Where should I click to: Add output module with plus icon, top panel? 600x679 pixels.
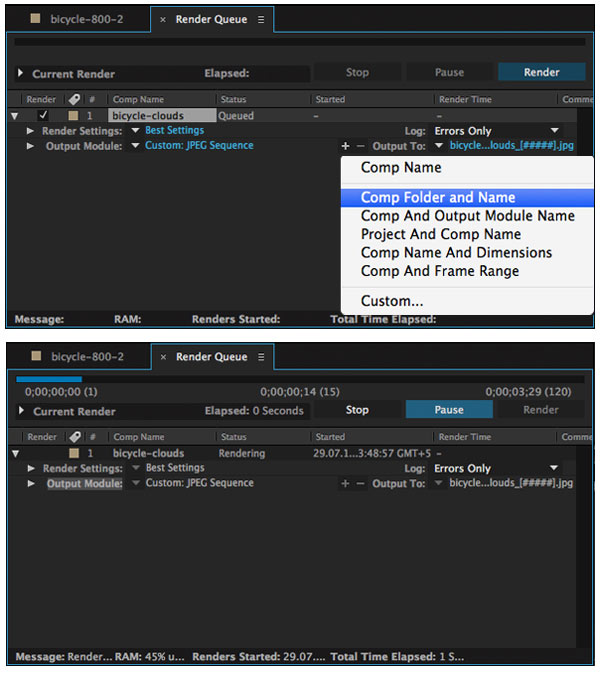coord(345,146)
